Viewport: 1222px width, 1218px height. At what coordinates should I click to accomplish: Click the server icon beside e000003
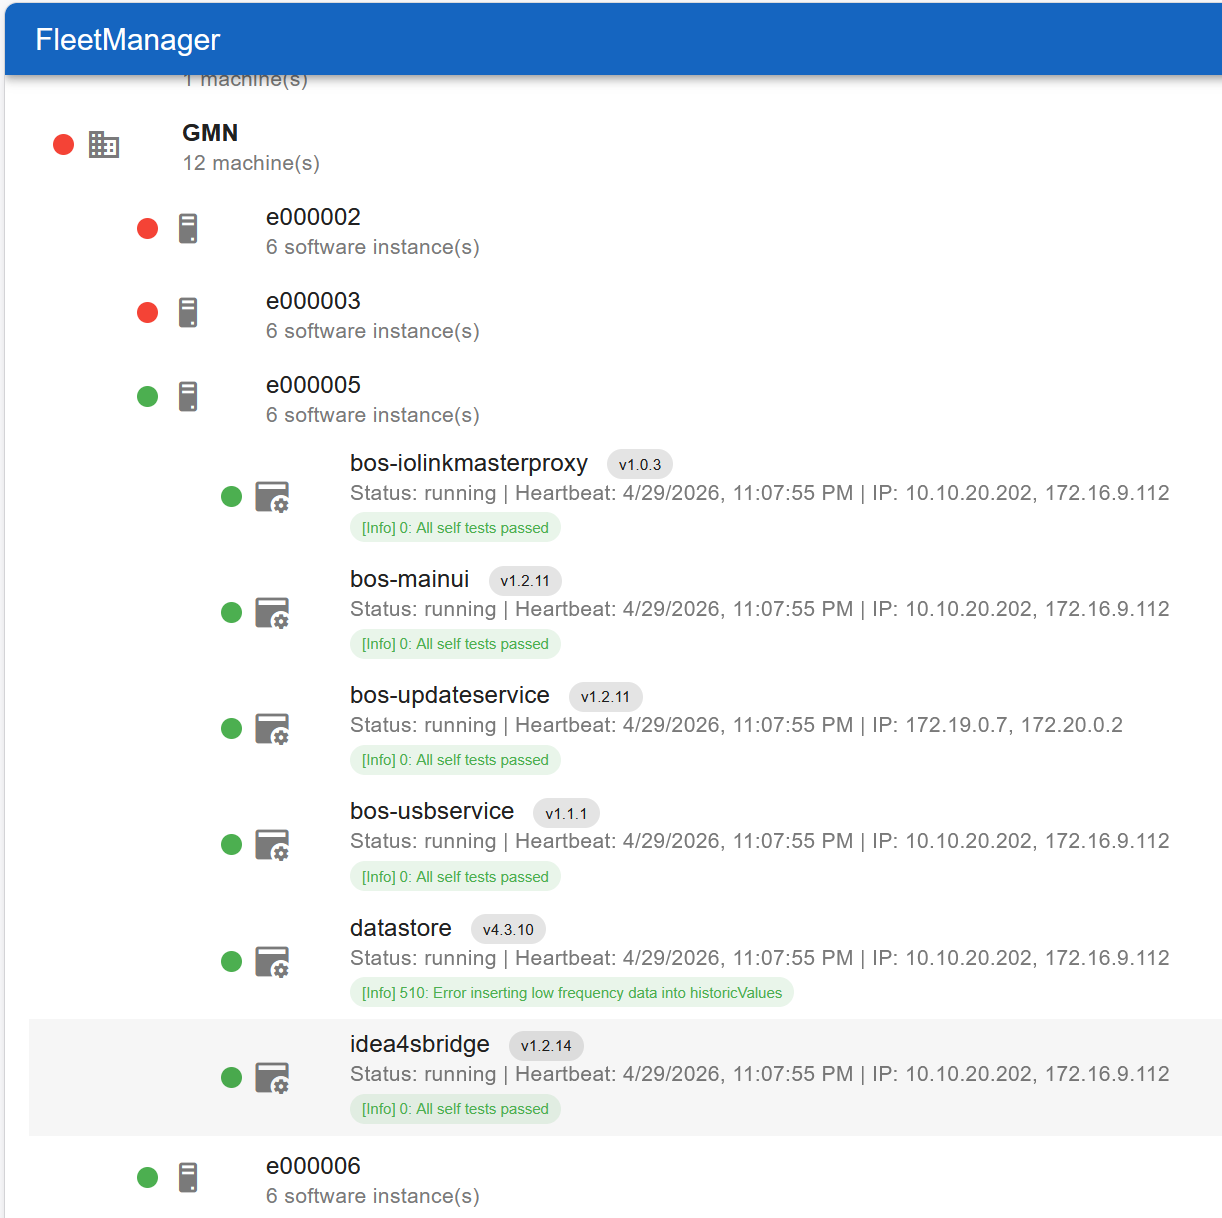pyautogui.click(x=187, y=312)
